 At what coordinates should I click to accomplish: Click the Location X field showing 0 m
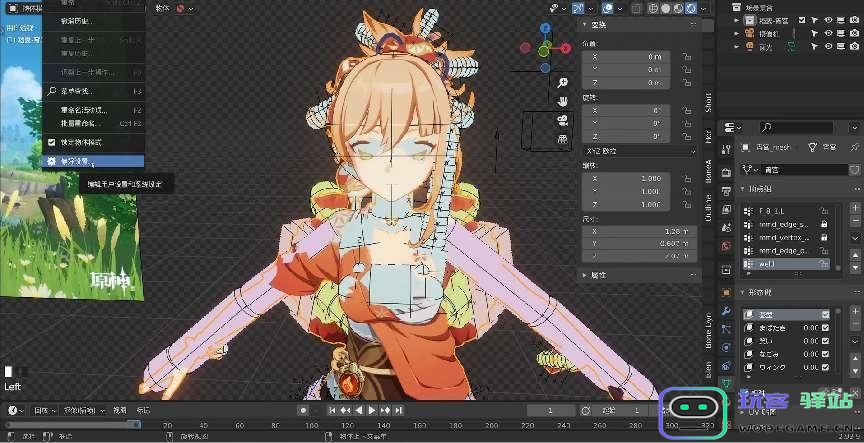627,57
